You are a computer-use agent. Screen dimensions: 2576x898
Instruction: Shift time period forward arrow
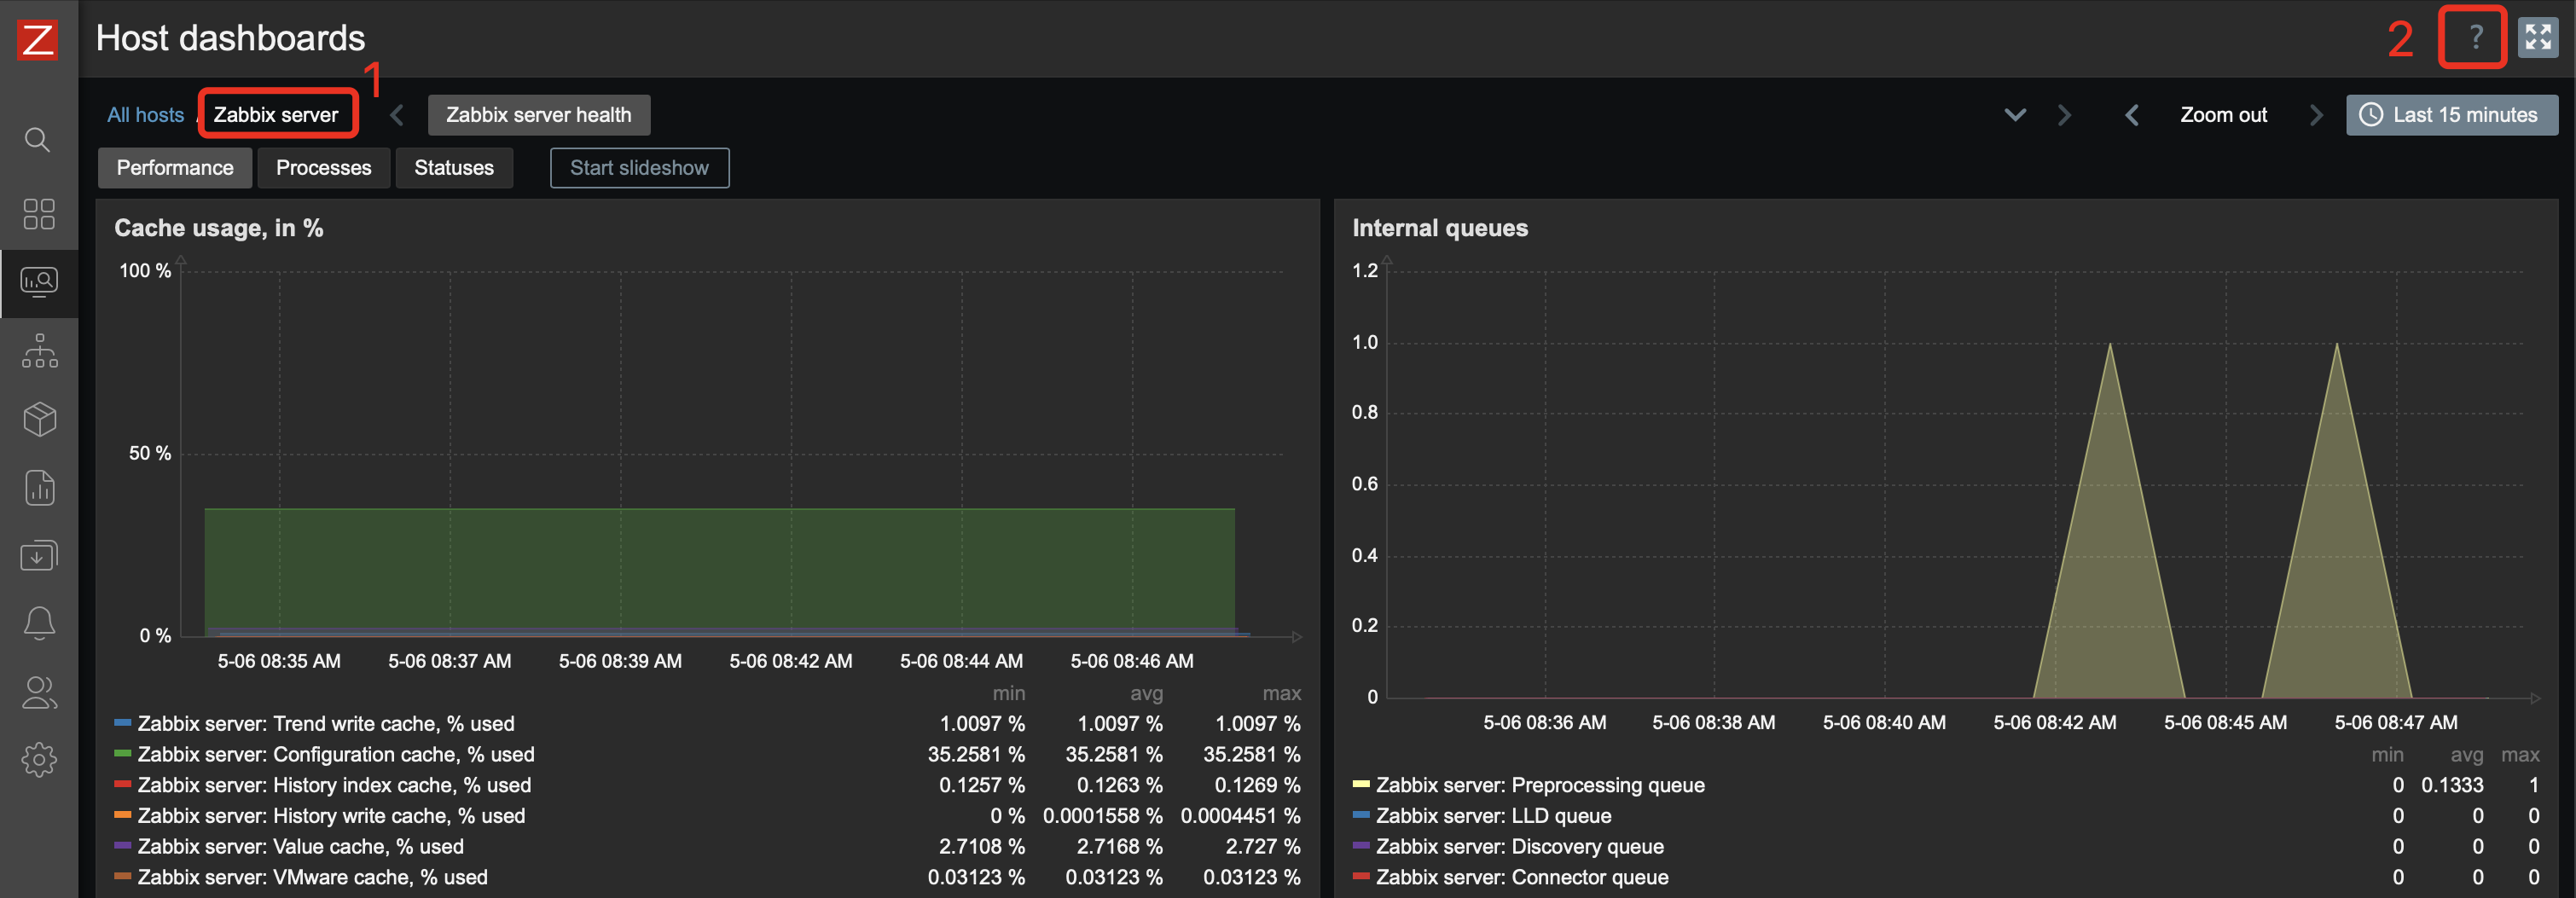[2315, 115]
